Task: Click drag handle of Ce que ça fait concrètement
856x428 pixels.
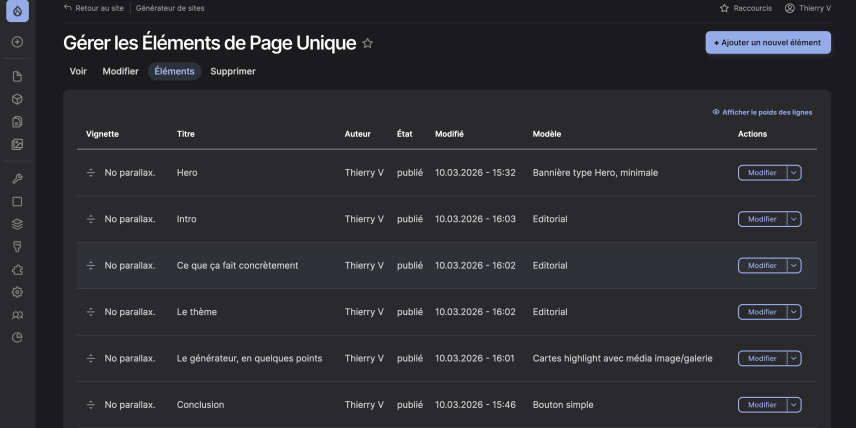Action: coord(91,266)
